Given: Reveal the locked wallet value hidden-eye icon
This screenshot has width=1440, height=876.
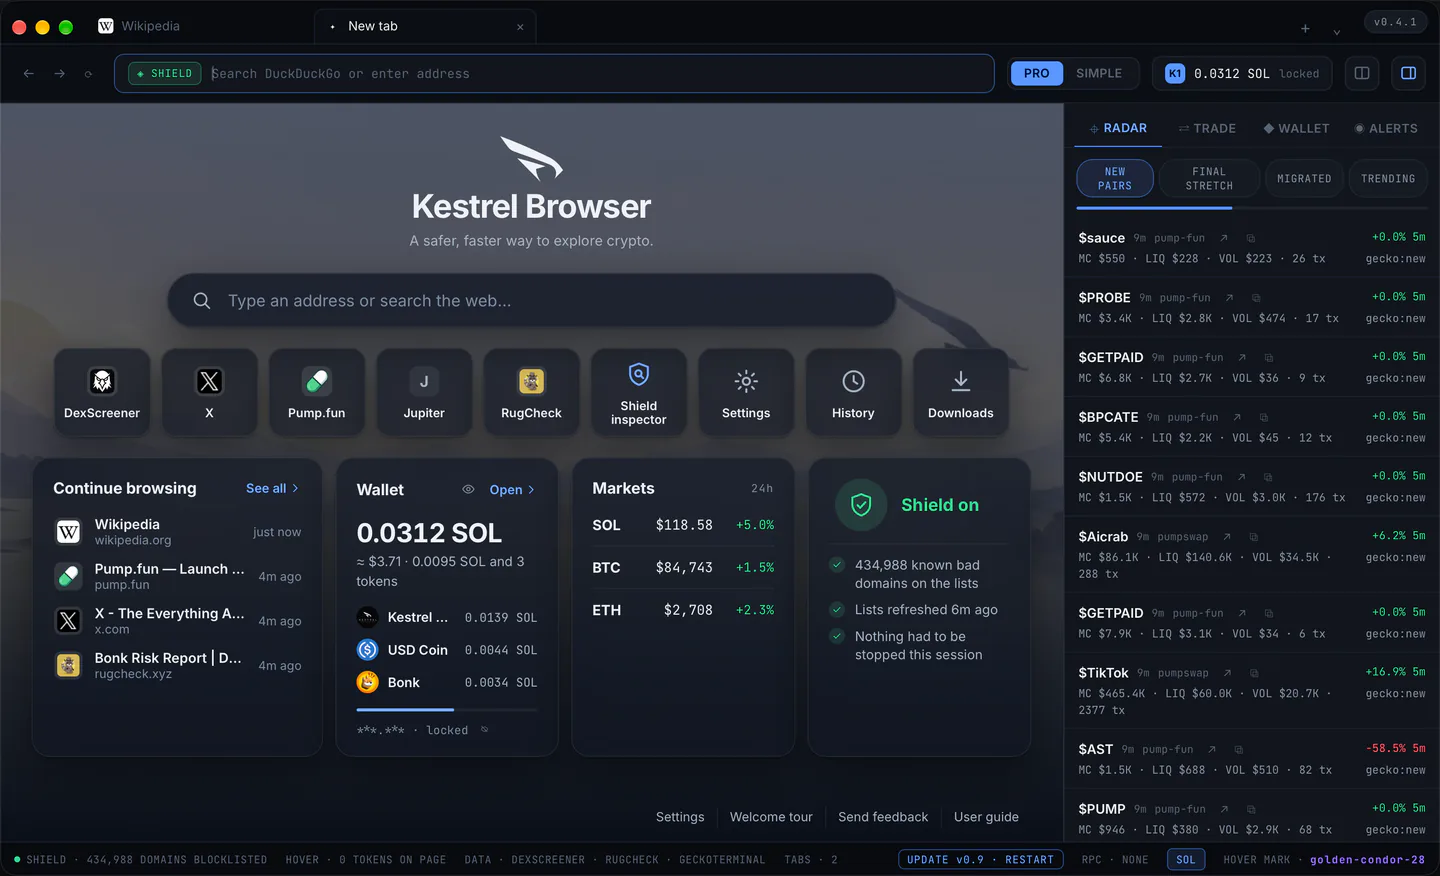Looking at the screenshot, I should pos(485,730).
